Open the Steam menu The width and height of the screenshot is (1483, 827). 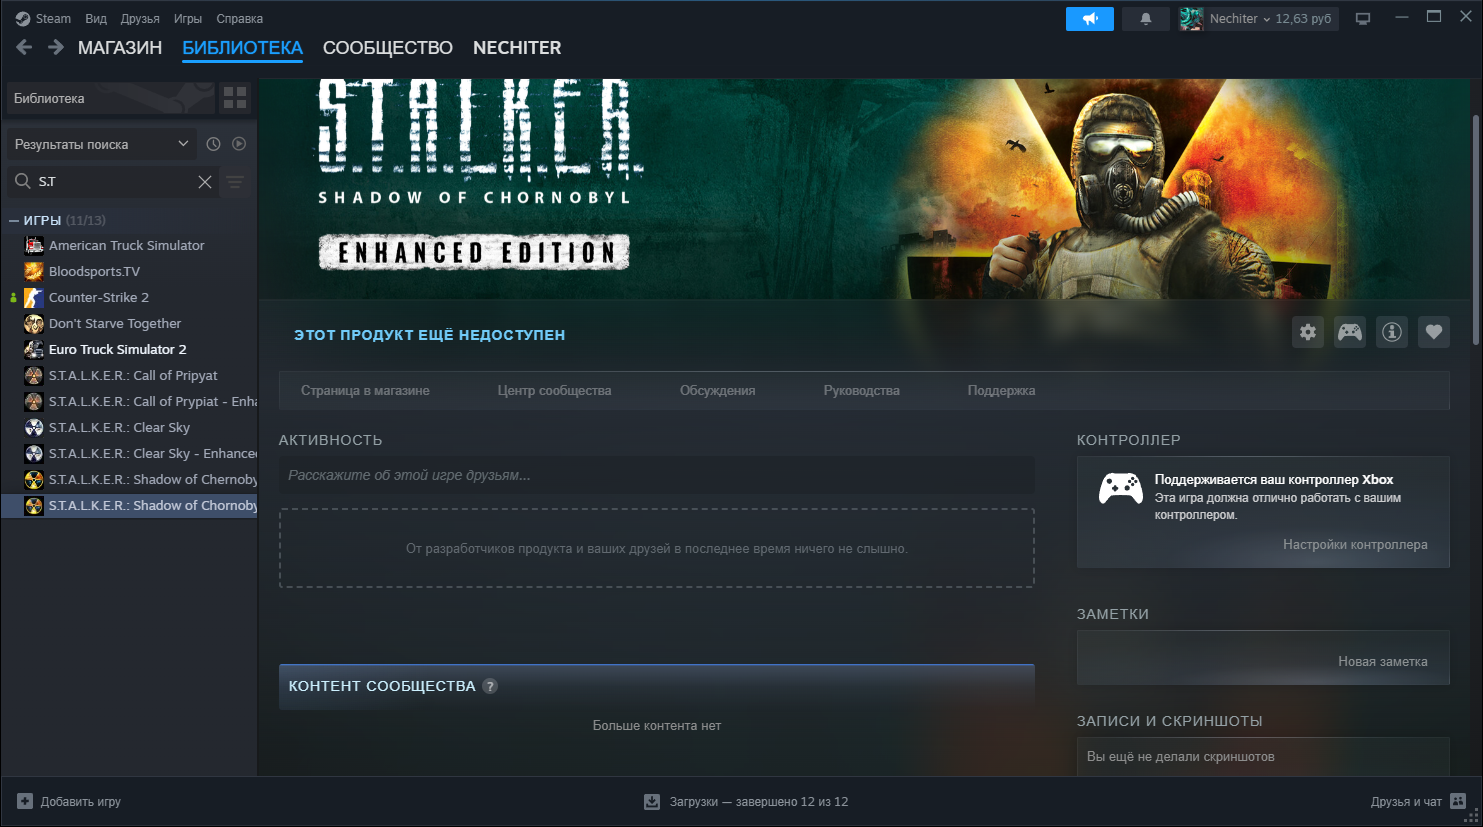(53, 19)
